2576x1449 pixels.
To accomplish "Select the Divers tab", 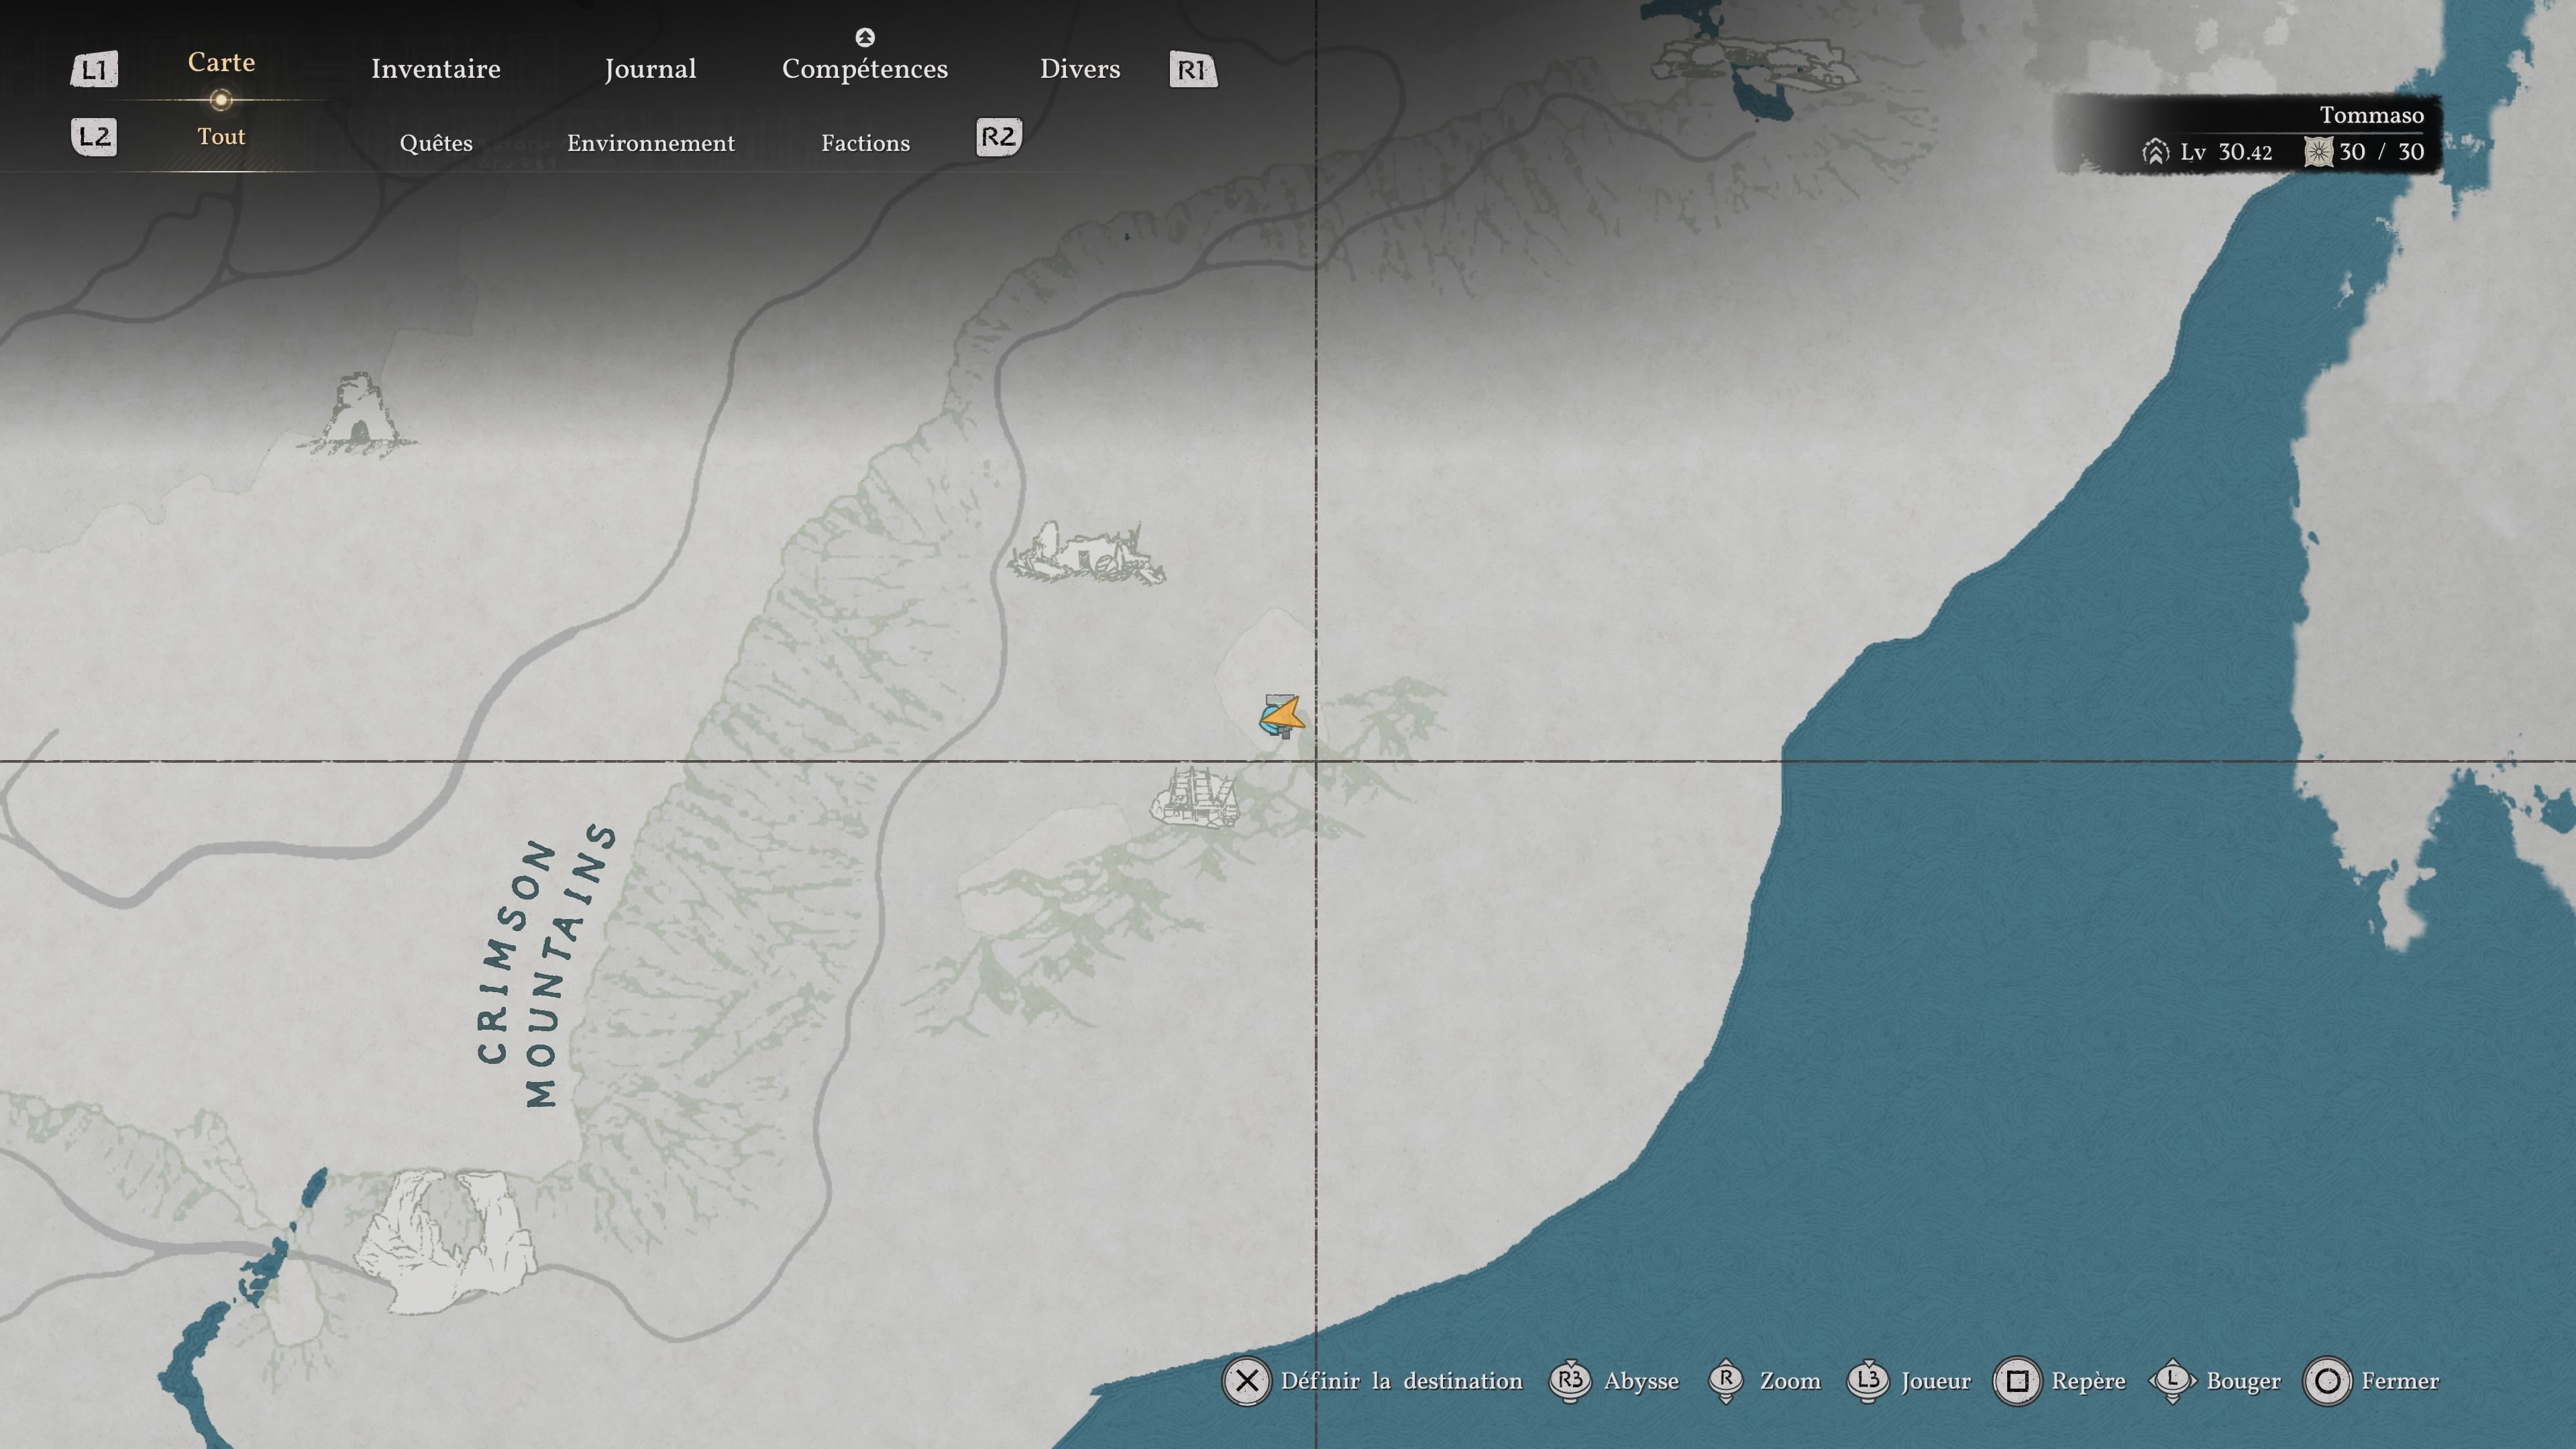I will pyautogui.click(x=1080, y=69).
